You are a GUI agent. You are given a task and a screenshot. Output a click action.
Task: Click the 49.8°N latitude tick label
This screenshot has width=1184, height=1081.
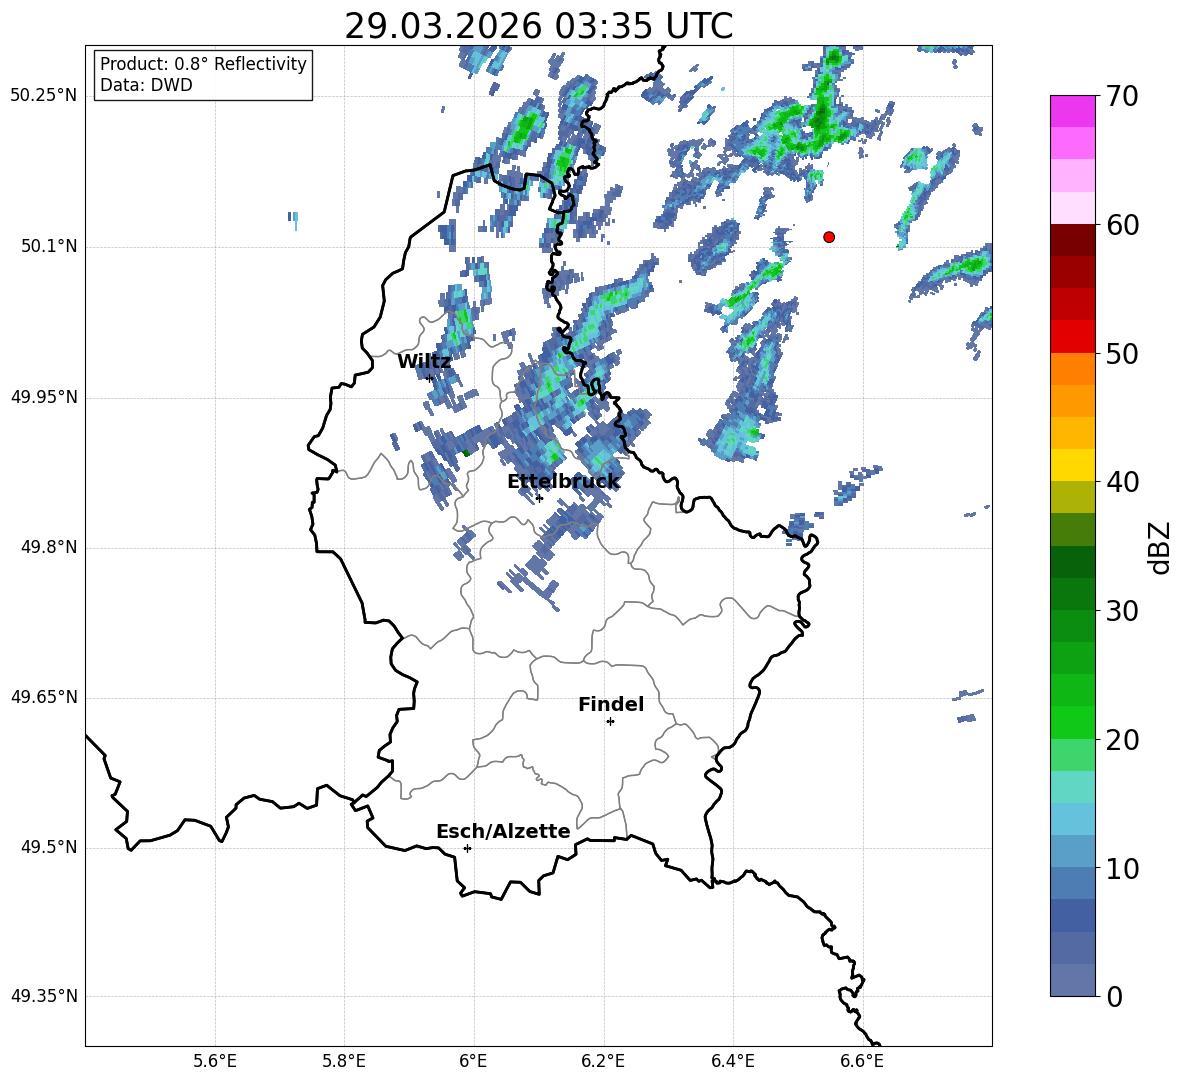(x=49, y=547)
